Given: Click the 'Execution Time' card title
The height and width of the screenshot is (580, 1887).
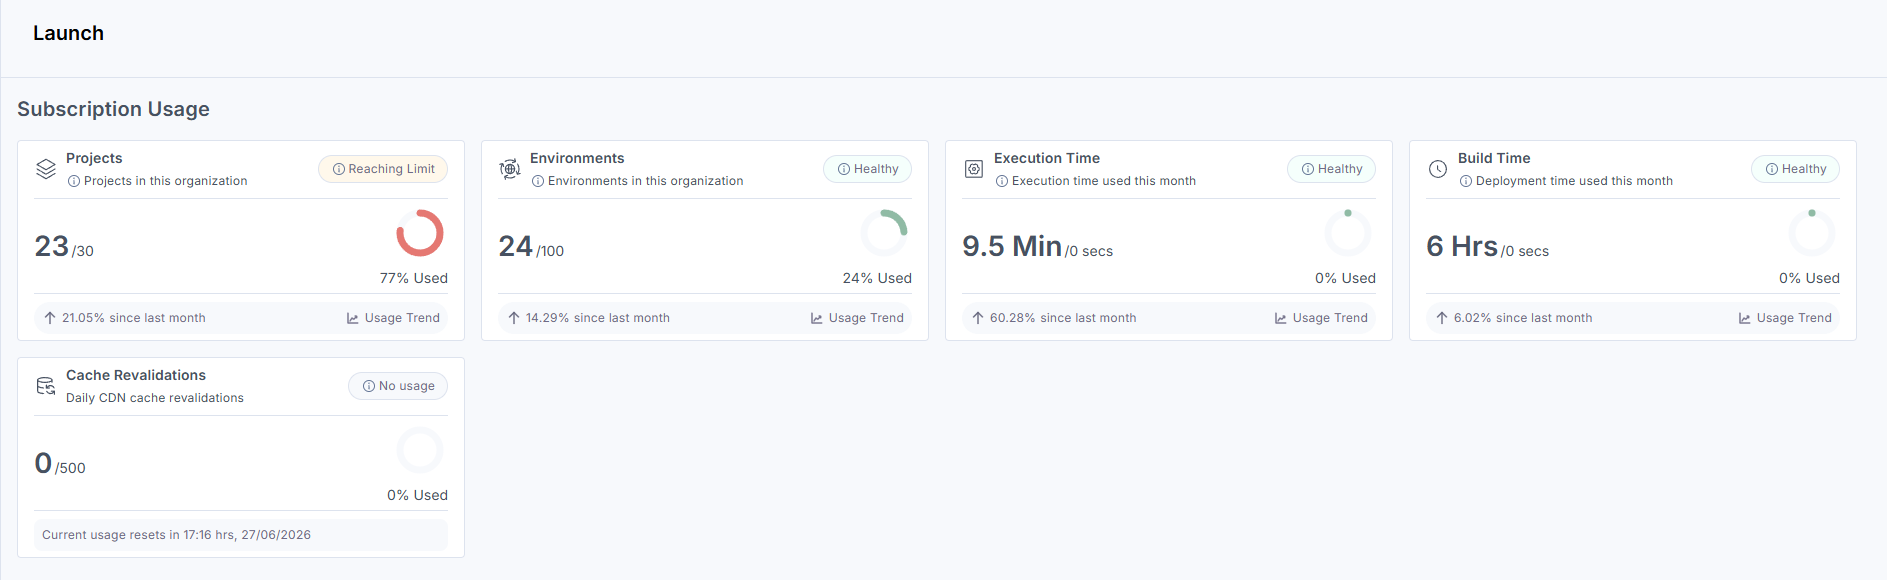Looking at the screenshot, I should pyautogui.click(x=1047, y=158).
